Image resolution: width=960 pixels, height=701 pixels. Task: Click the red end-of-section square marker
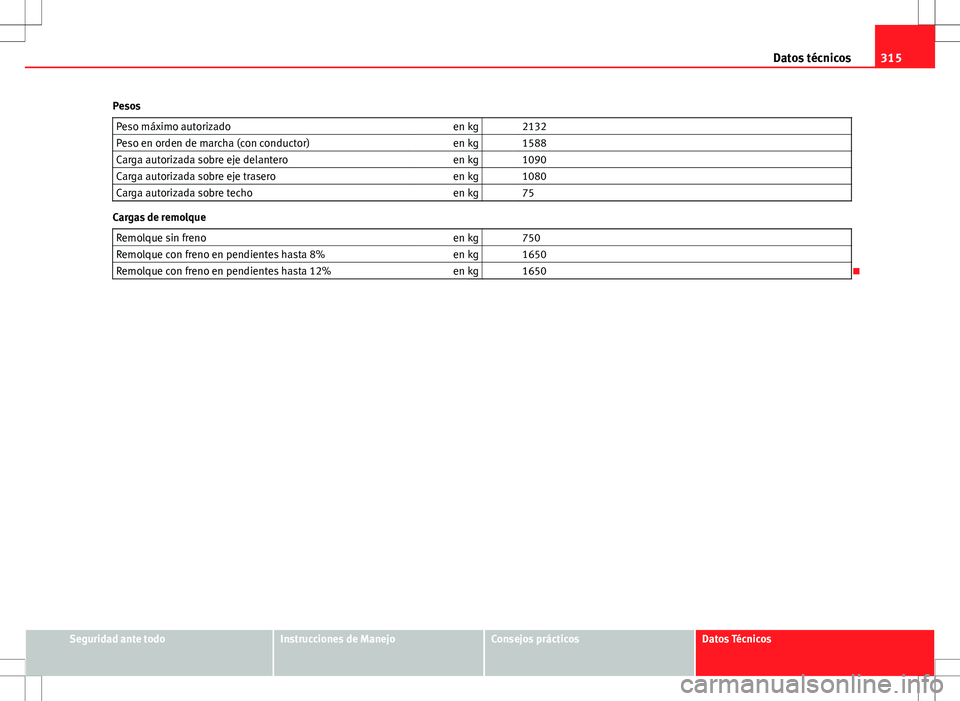tap(857, 271)
